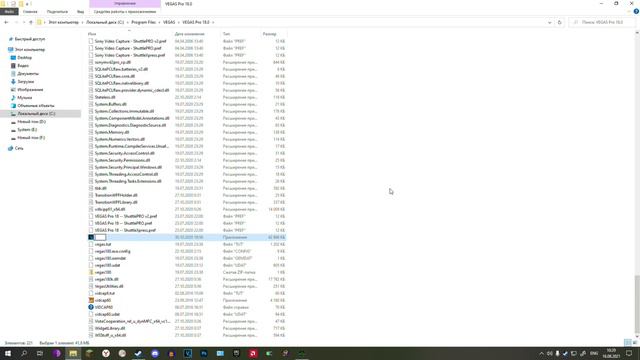Switch to File Explorer taskbar icon
640x360 pixels.
coord(73,353)
